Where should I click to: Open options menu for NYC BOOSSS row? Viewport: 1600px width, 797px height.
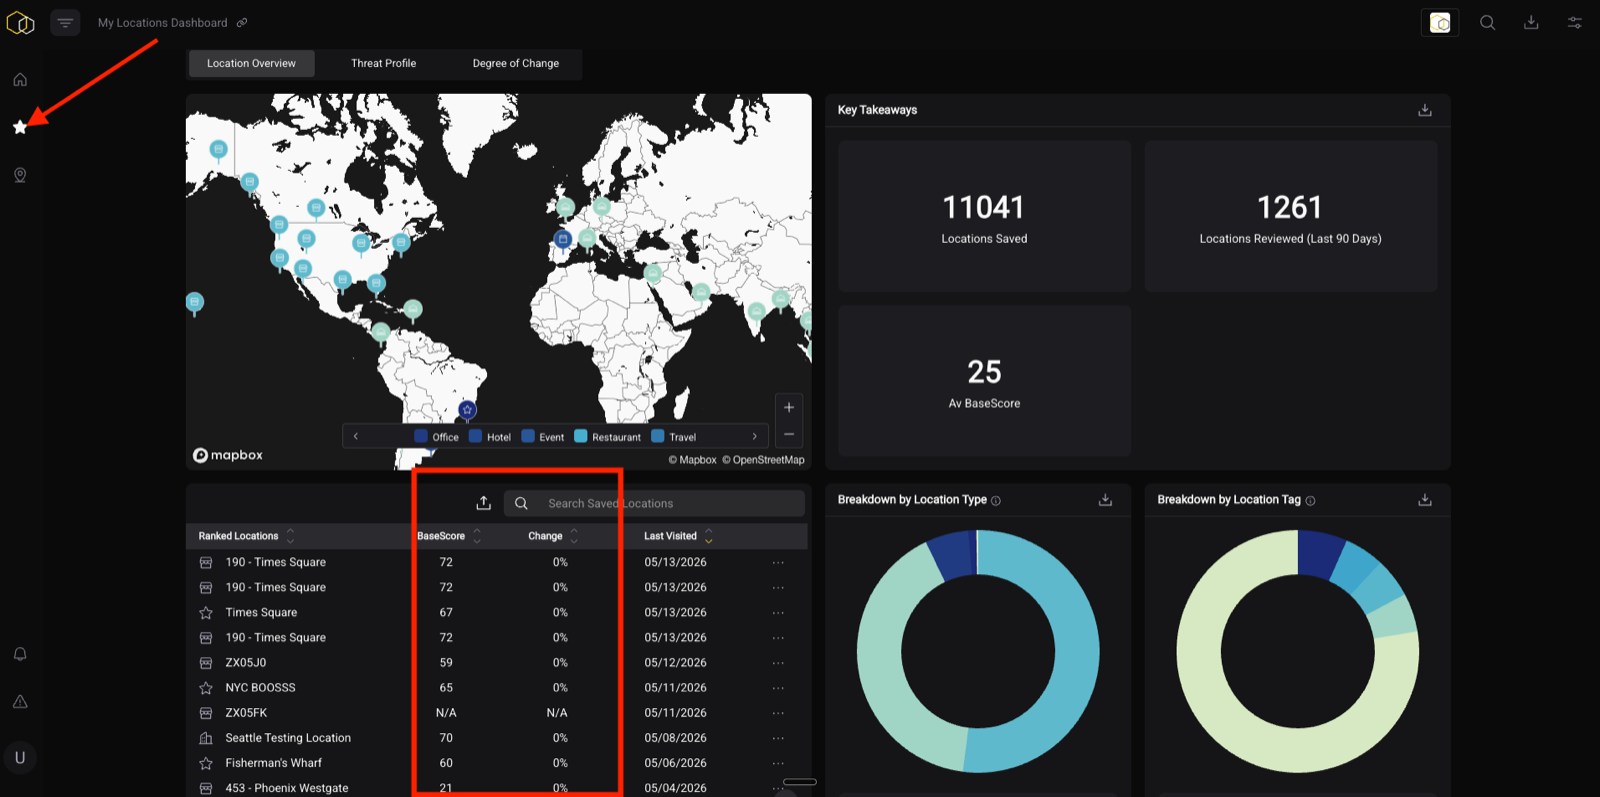point(778,688)
